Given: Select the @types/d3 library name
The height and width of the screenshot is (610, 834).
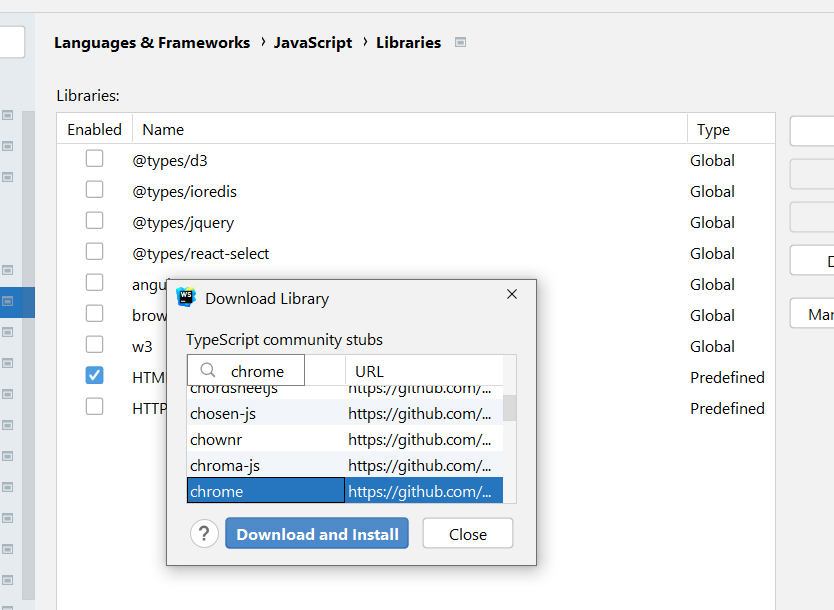Looking at the screenshot, I should coord(170,161).
